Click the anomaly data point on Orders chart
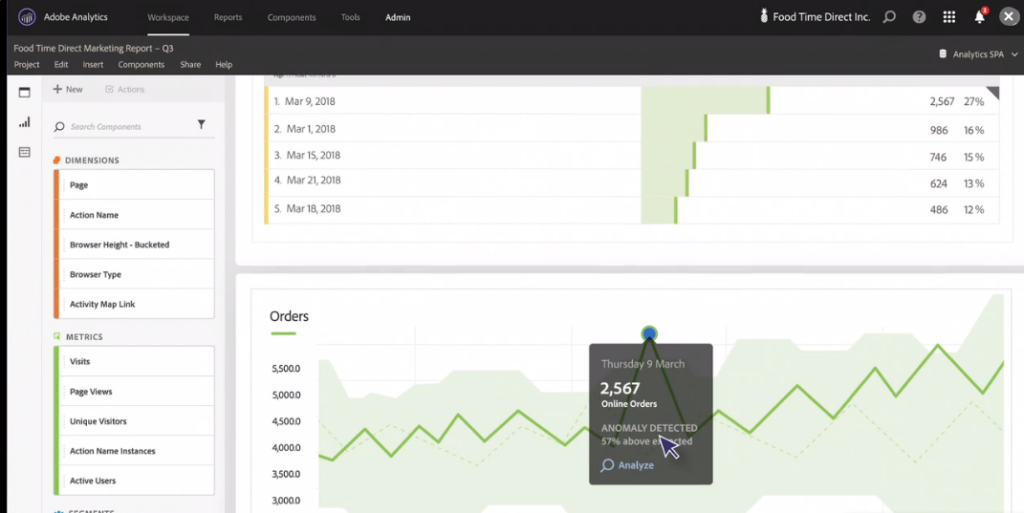 (648, 334)
